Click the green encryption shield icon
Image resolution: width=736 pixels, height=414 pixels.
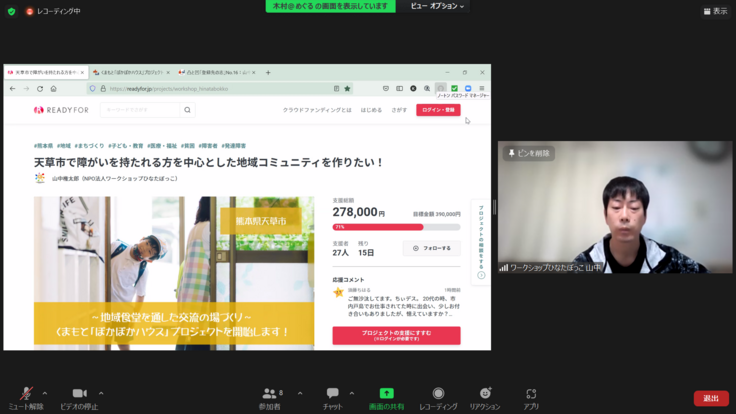11,11
